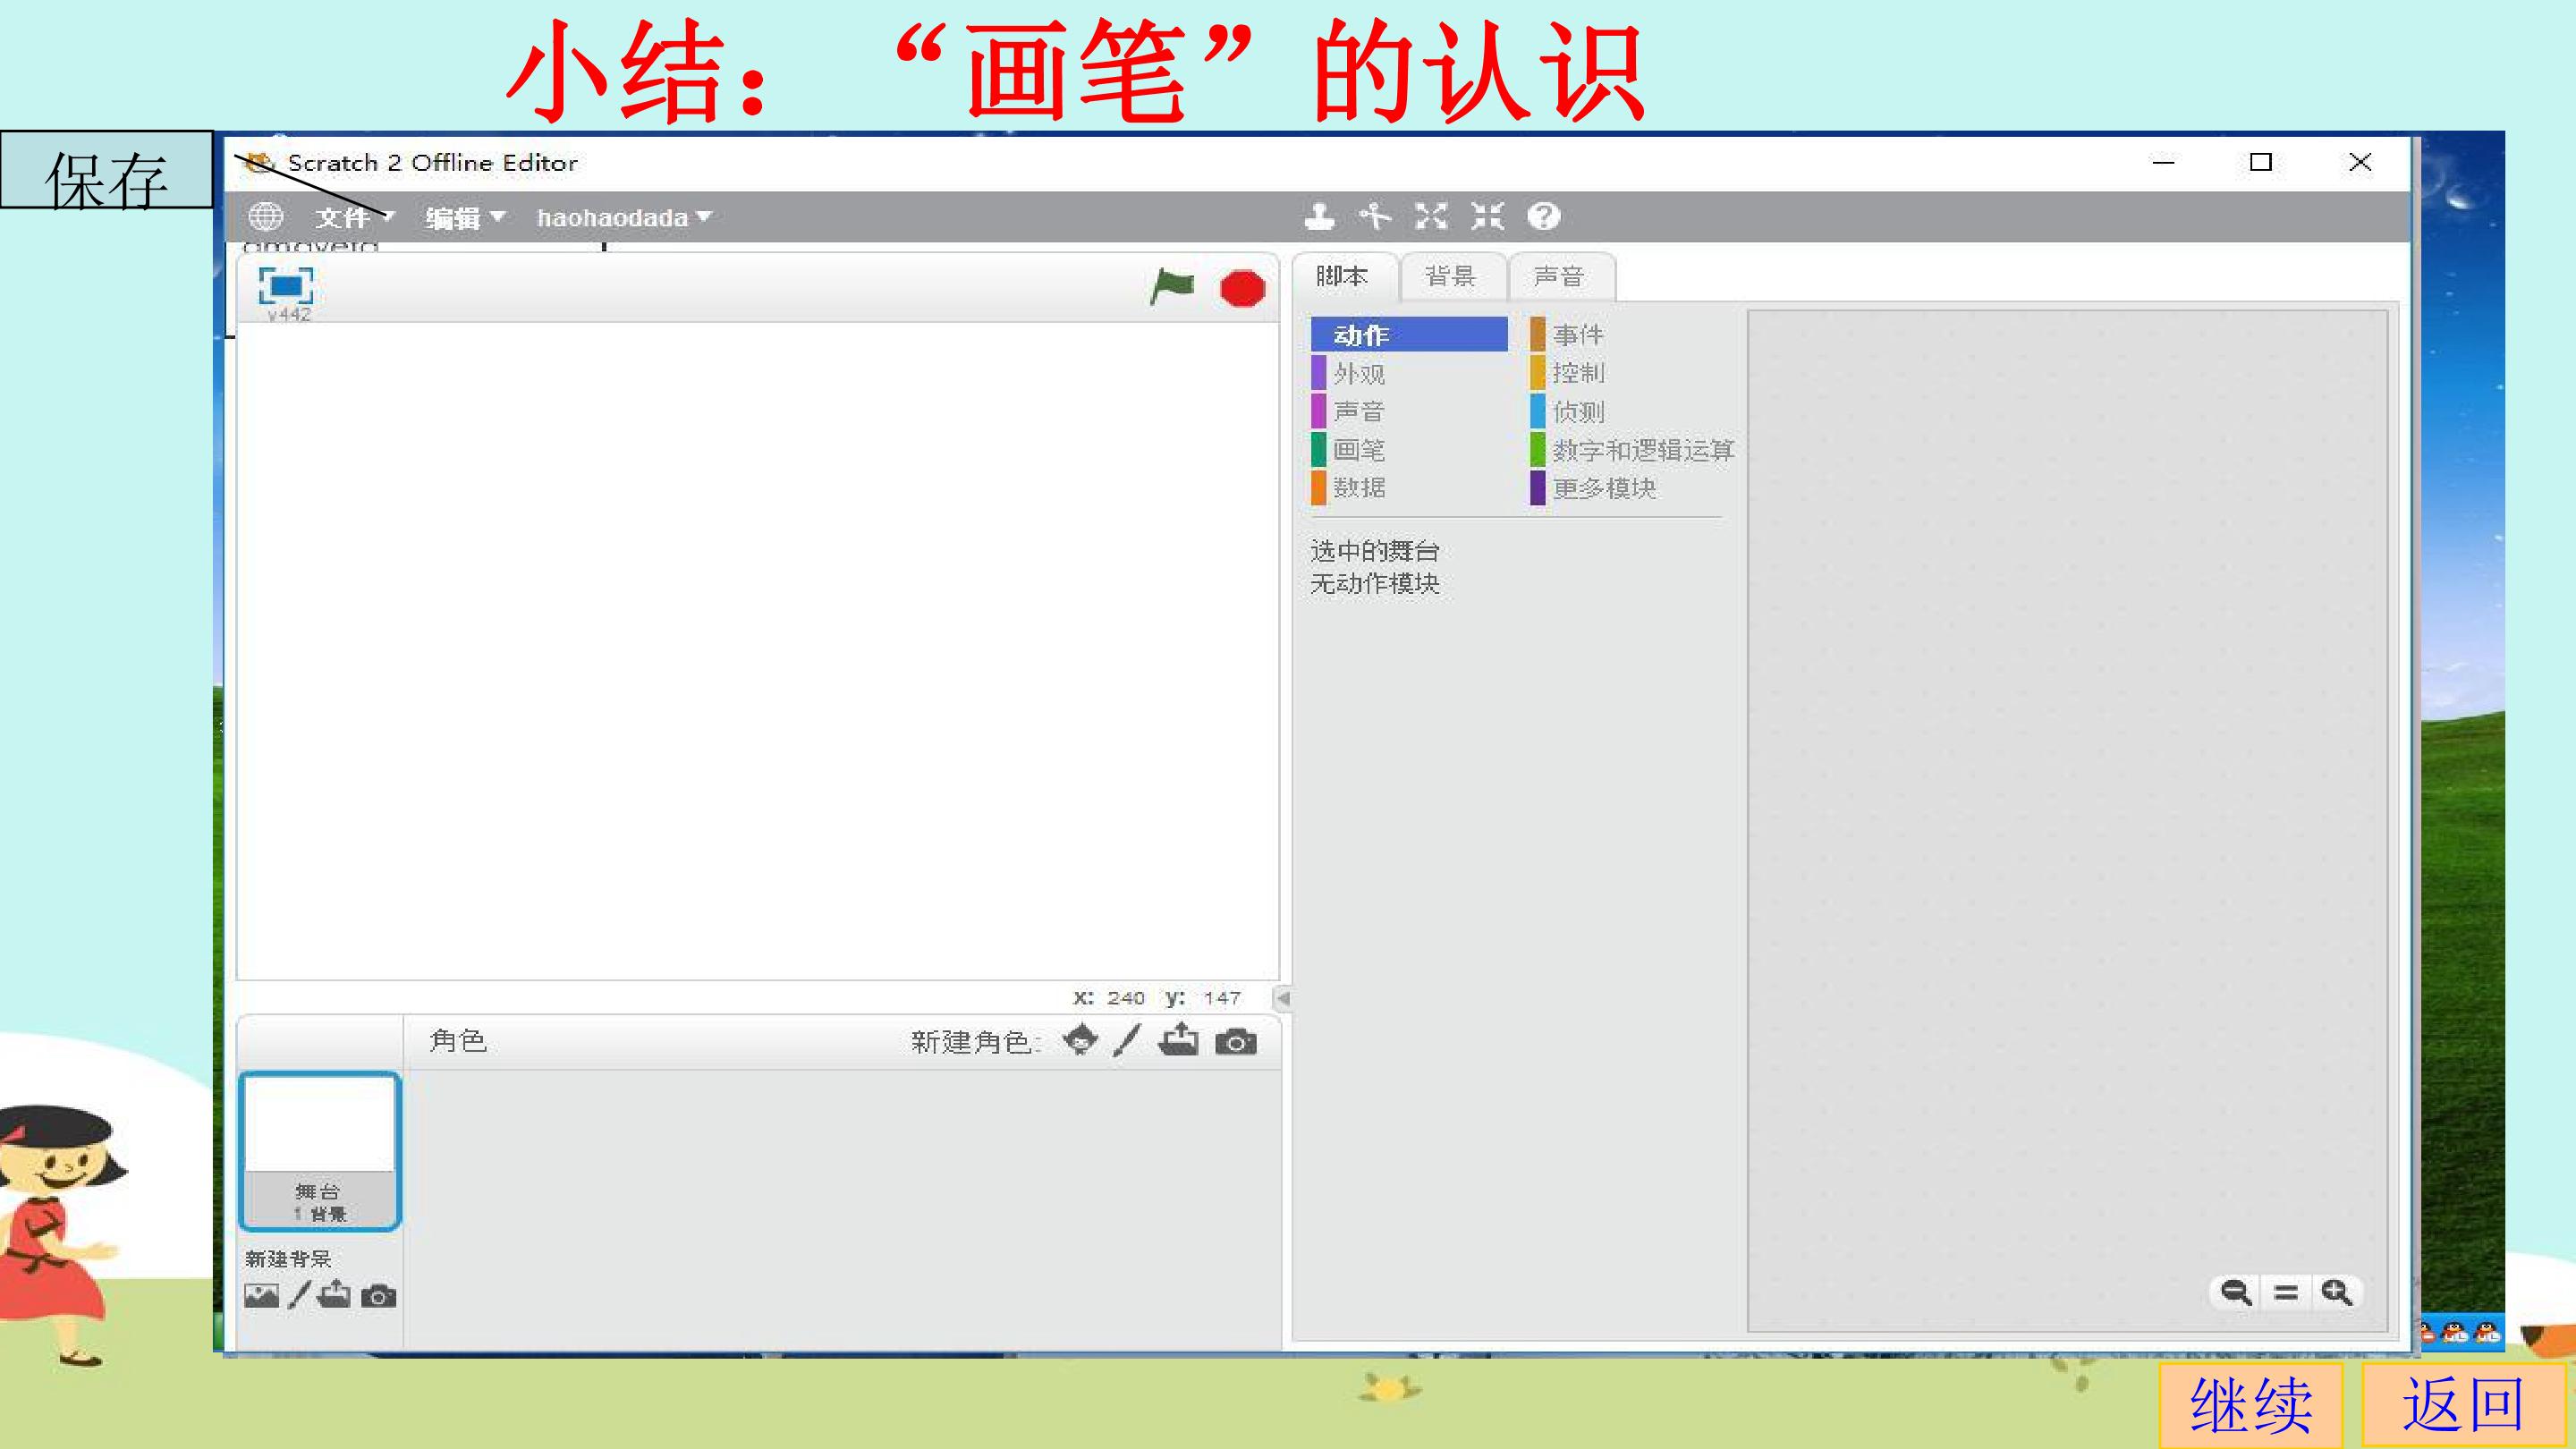This screenshot has height=1449, width=2576.
Task: Click the block help question icon
Action: [1544, 216]
